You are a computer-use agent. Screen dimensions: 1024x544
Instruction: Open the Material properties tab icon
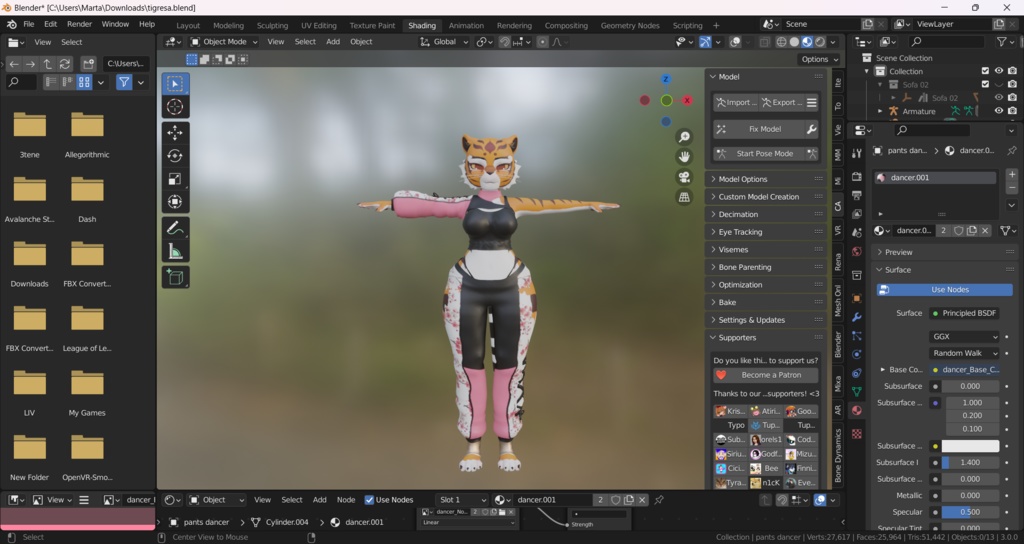pyautogui.click(x=856, y=410)
